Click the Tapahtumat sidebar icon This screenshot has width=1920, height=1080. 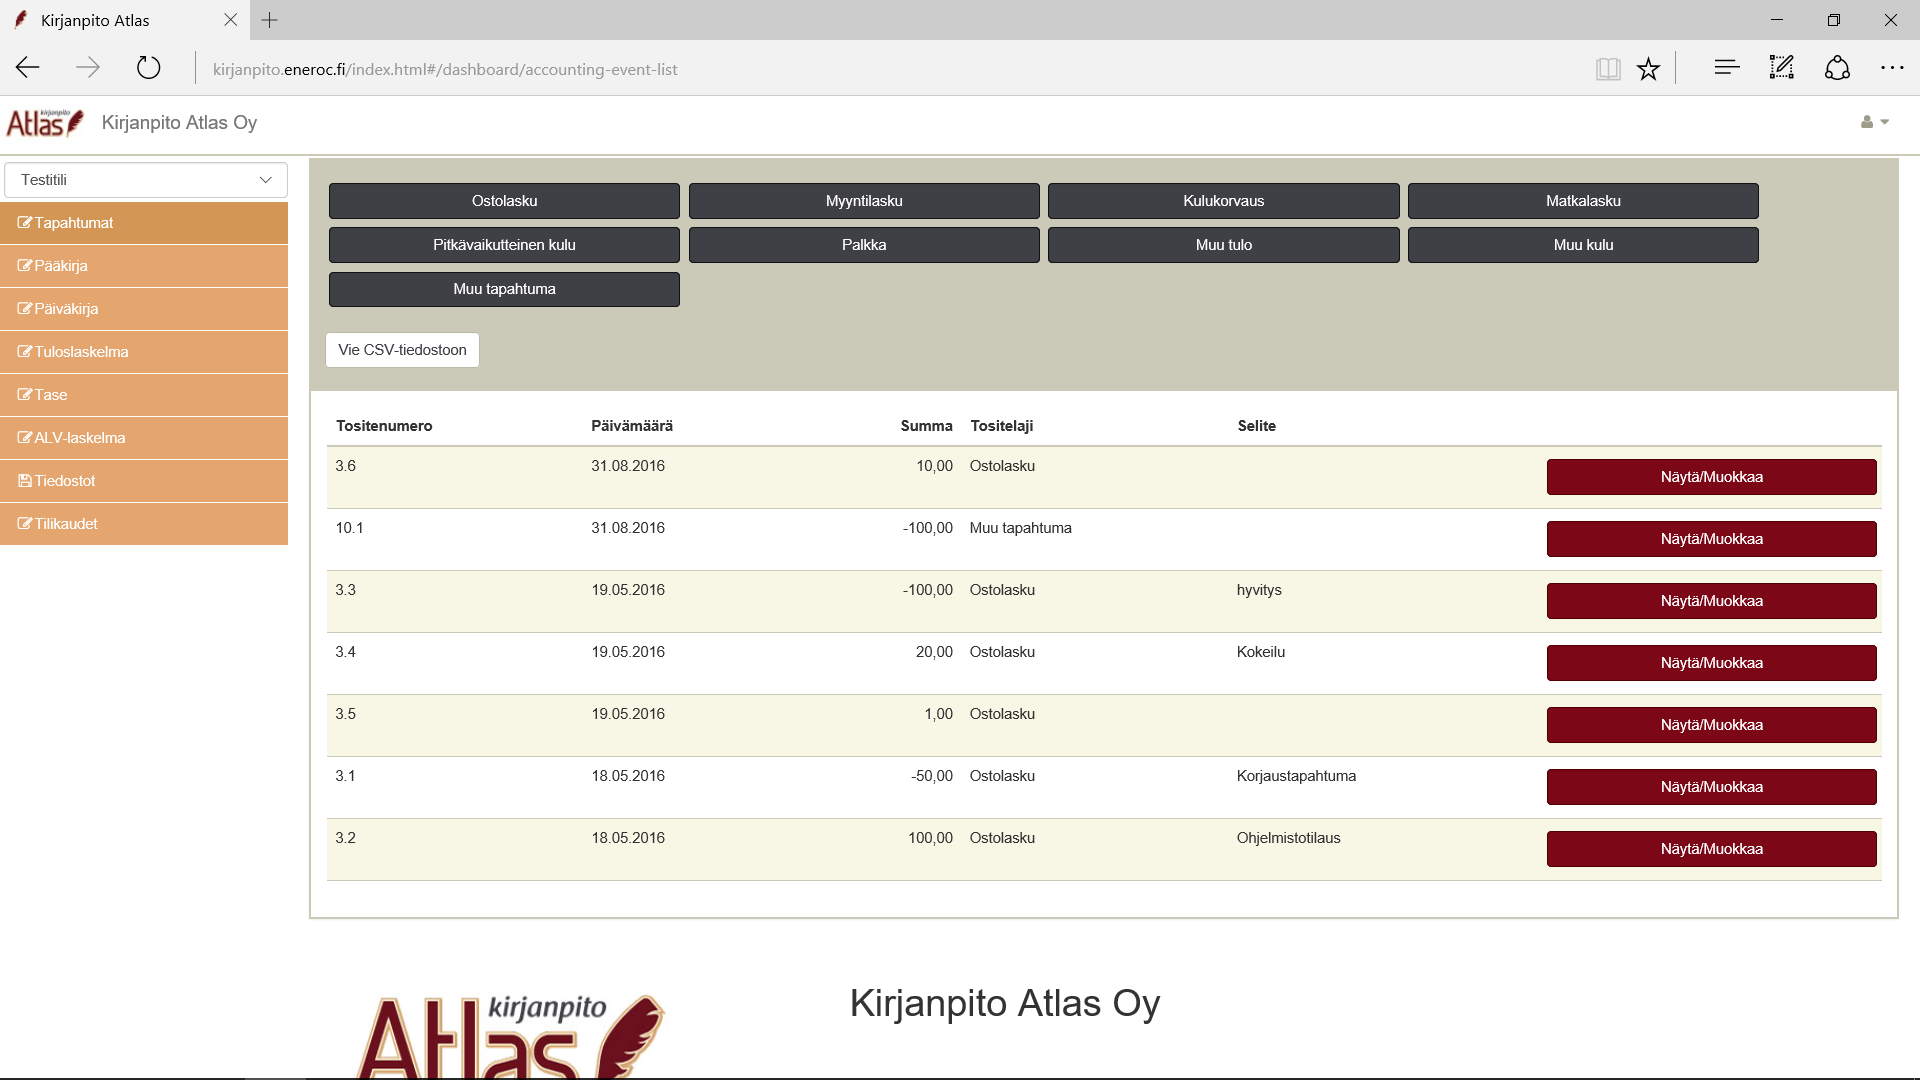pos(24,222)
